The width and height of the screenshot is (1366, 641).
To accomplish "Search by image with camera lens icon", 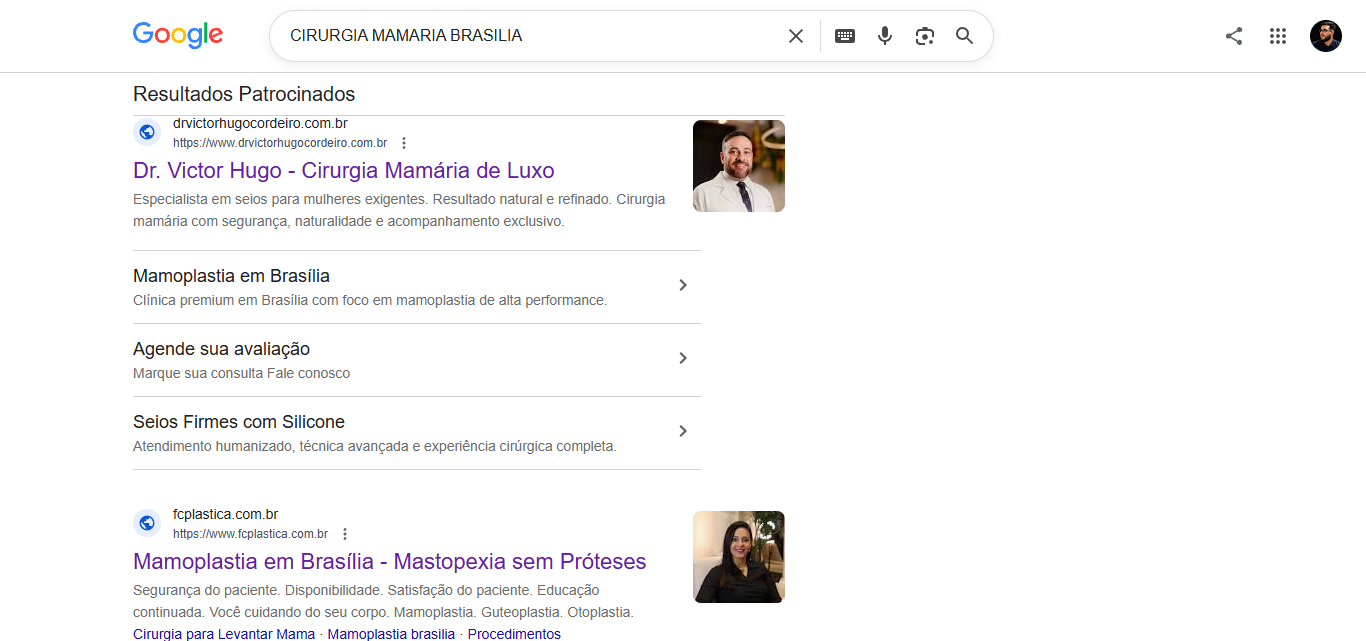I will pos(925,36).
